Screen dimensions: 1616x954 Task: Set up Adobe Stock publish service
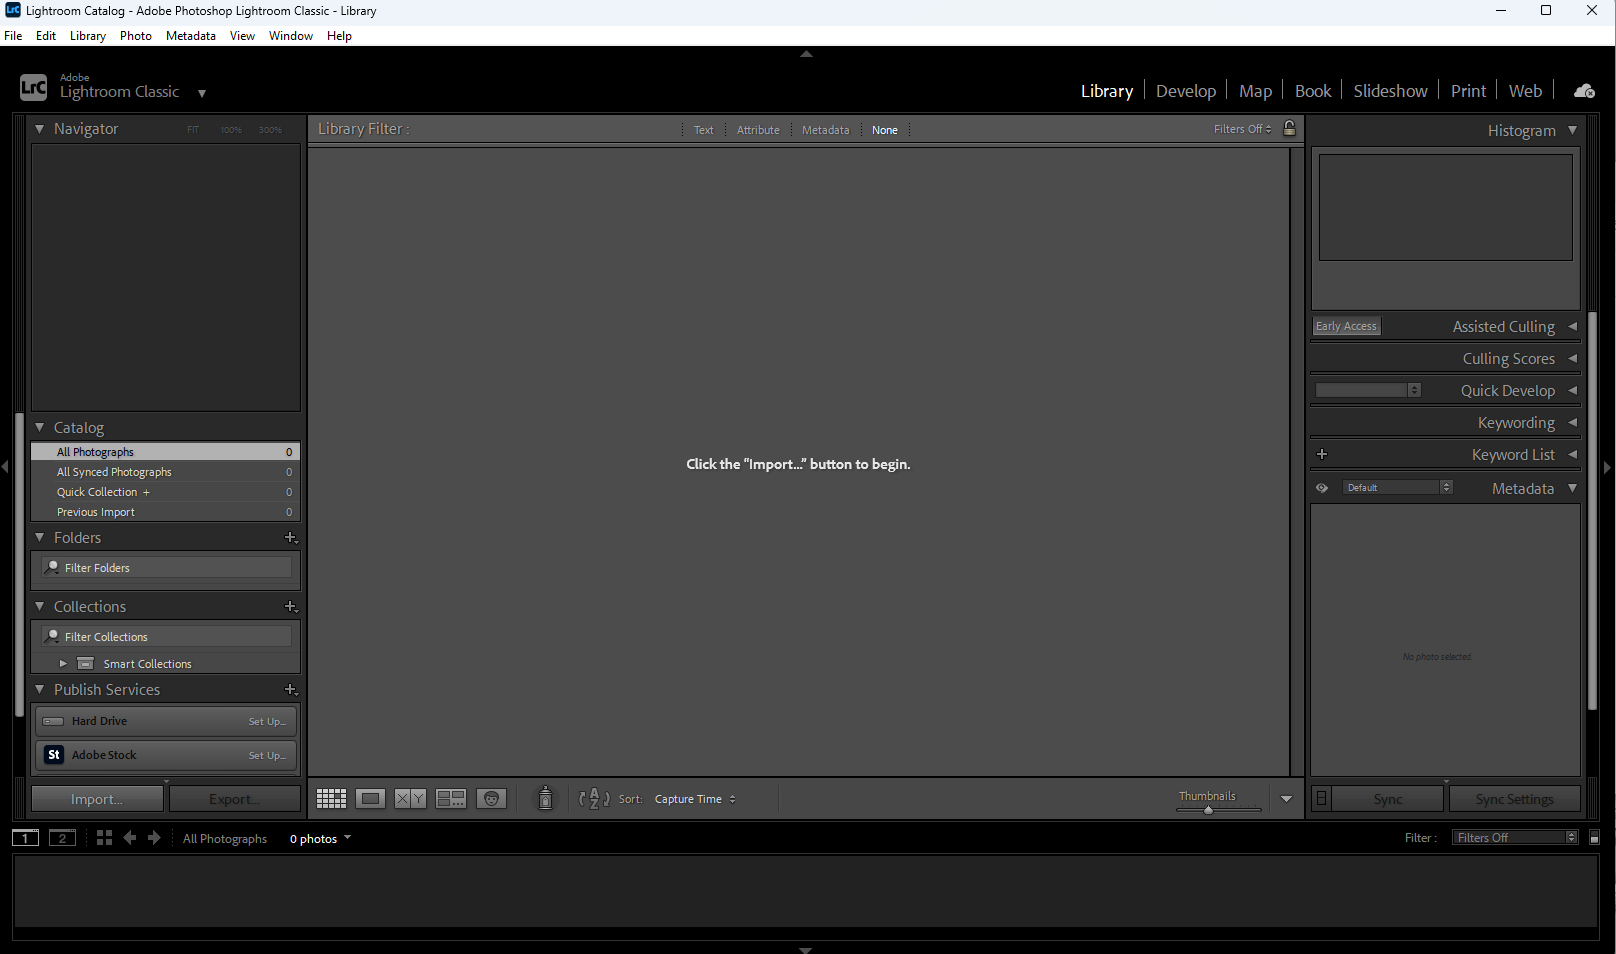coord(267,755)
